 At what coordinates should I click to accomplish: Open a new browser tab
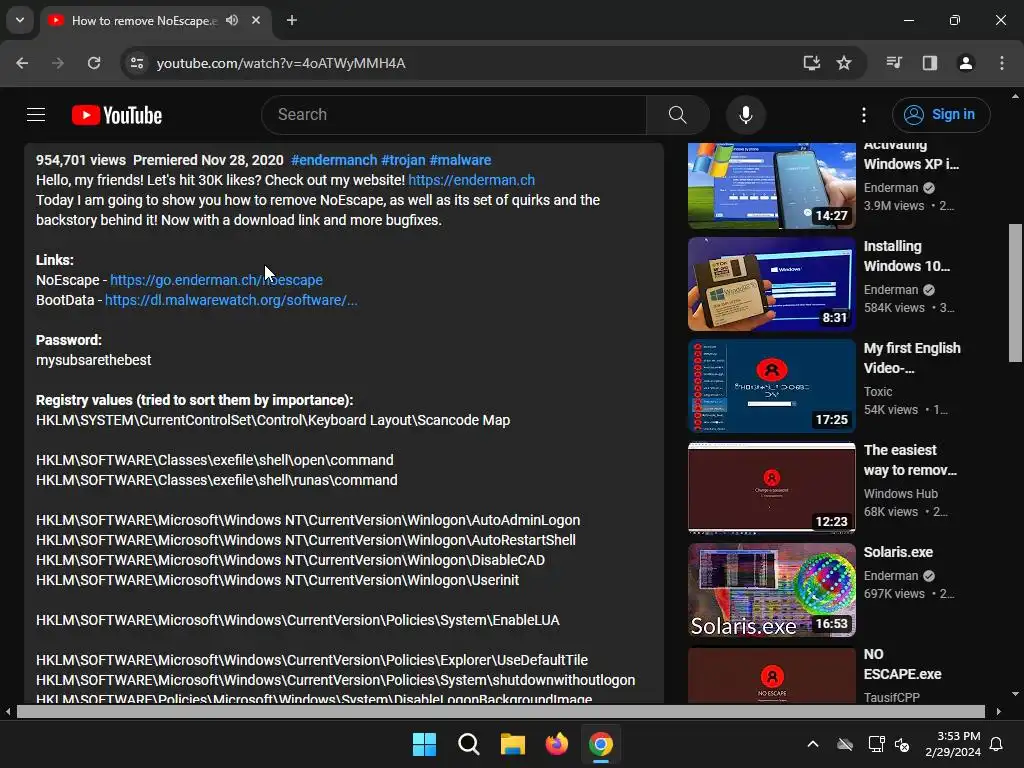(x=292, y=20)
